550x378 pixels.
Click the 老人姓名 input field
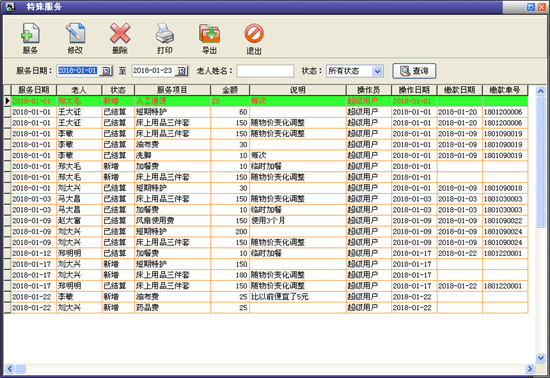(x=265, y=71)
